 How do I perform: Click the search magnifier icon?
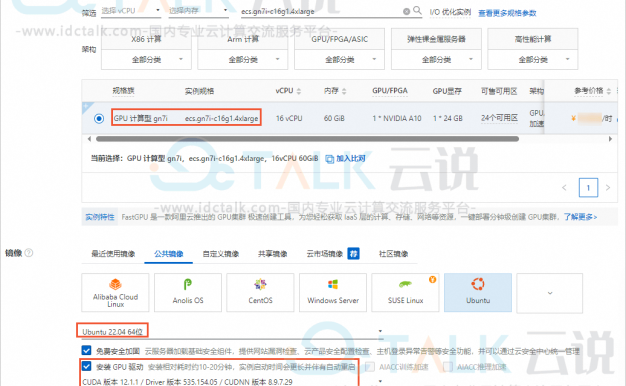point(417,10)
